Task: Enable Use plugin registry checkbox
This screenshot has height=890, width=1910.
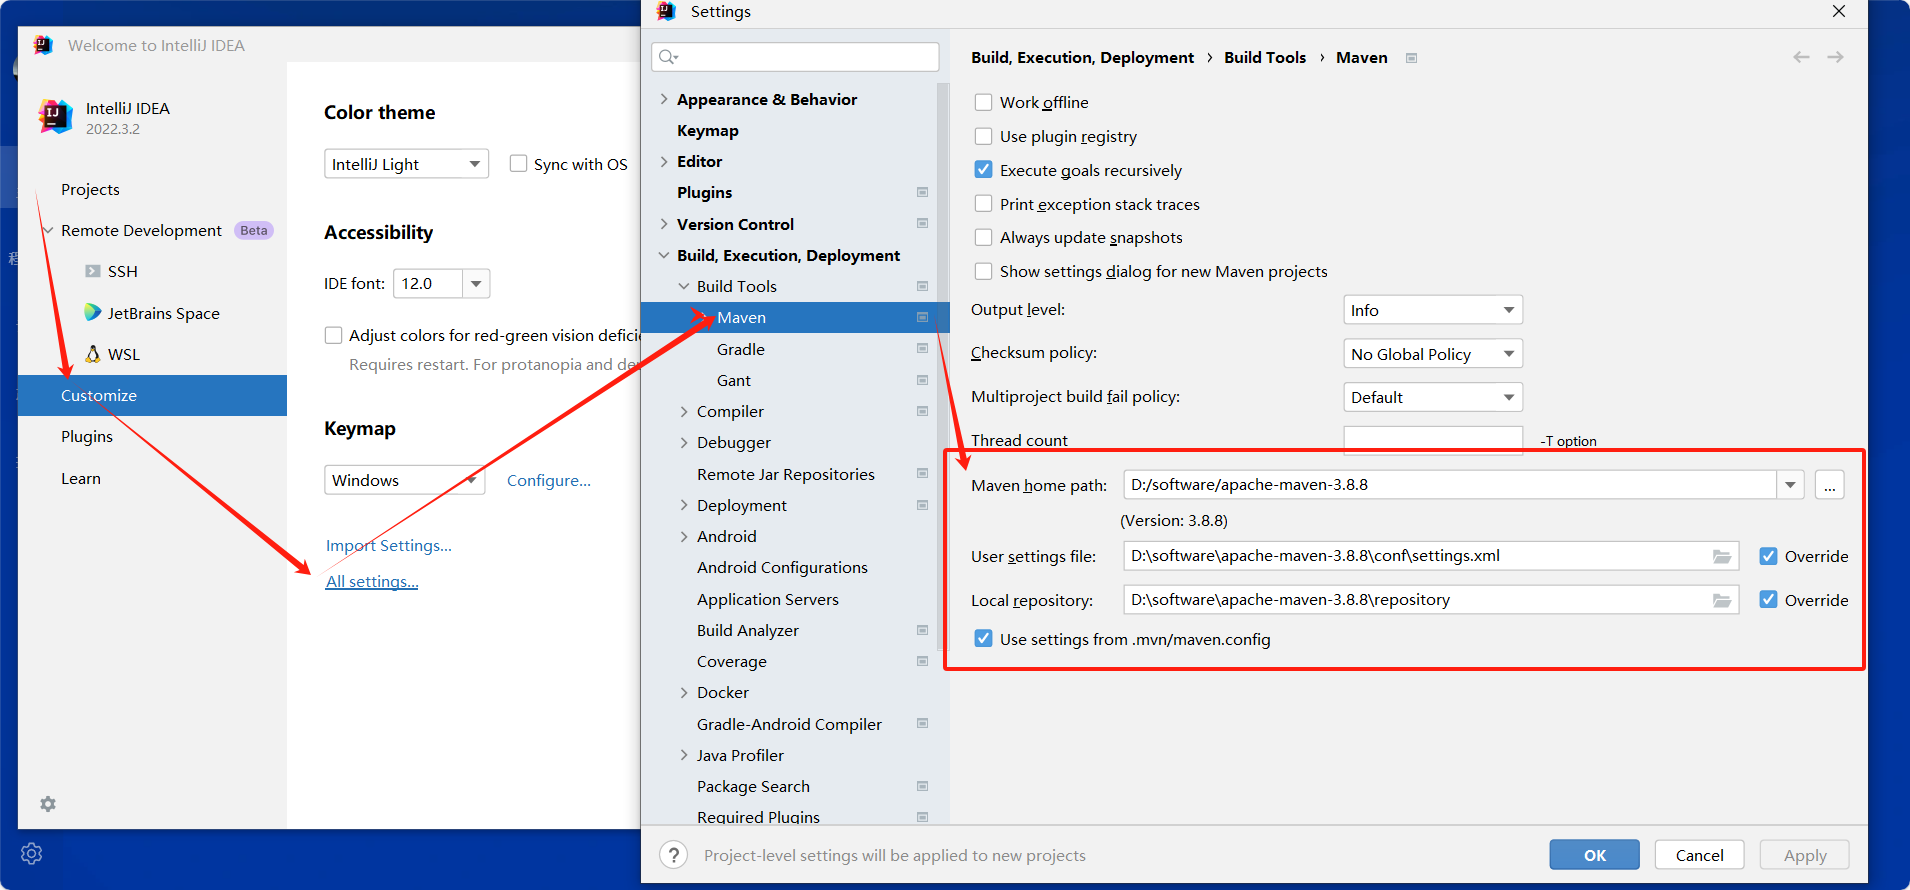Action: click(983, 136)
